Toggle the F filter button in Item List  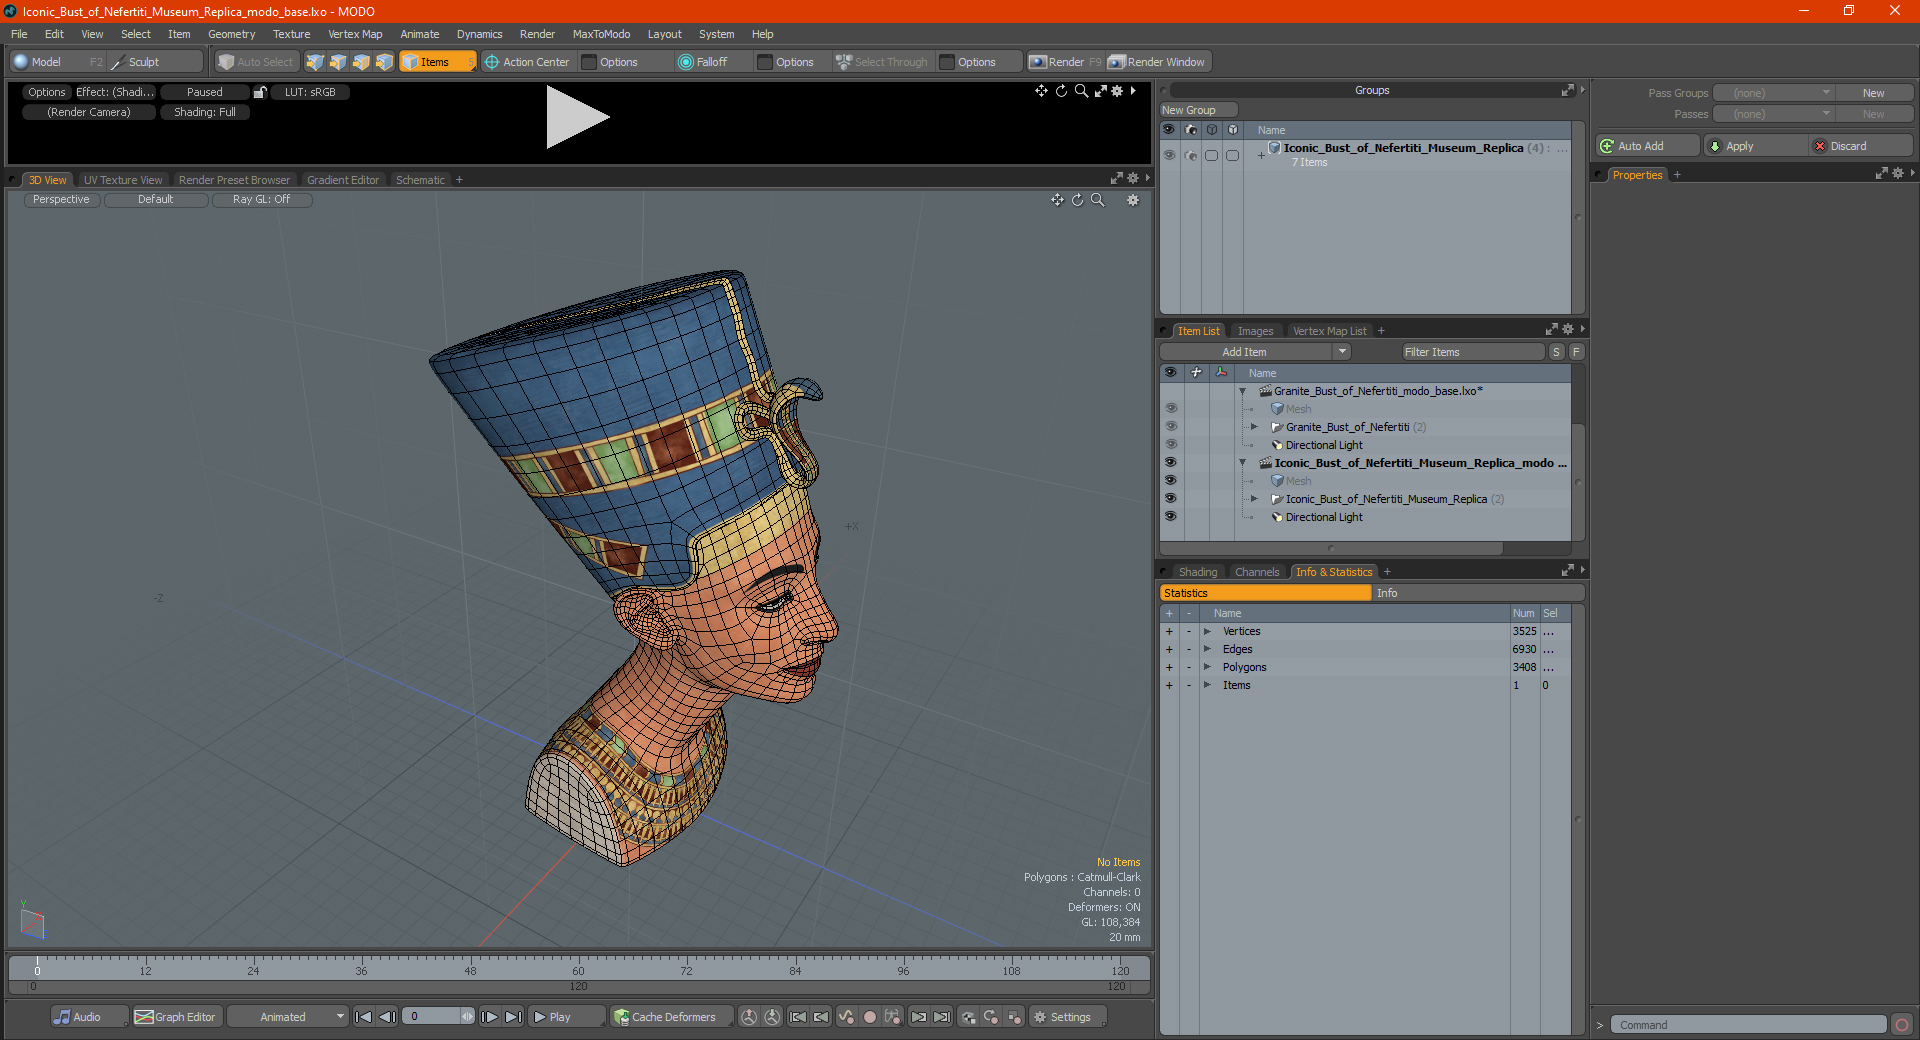1576,352
